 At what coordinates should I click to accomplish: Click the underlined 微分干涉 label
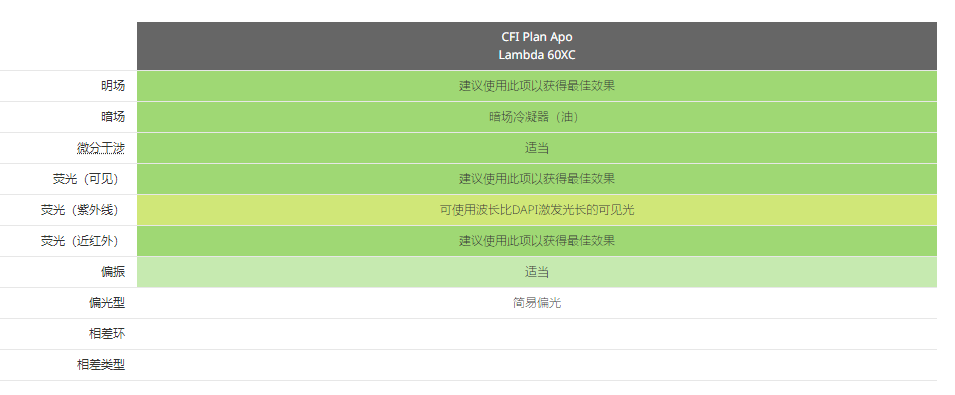point(100,148)
